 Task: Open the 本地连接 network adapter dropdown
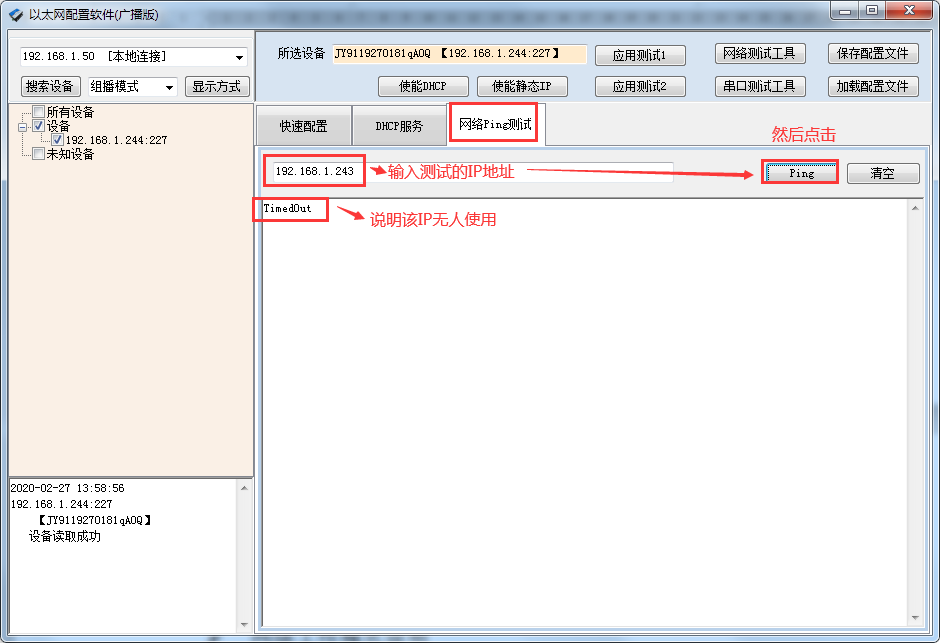tap(238, 57)
